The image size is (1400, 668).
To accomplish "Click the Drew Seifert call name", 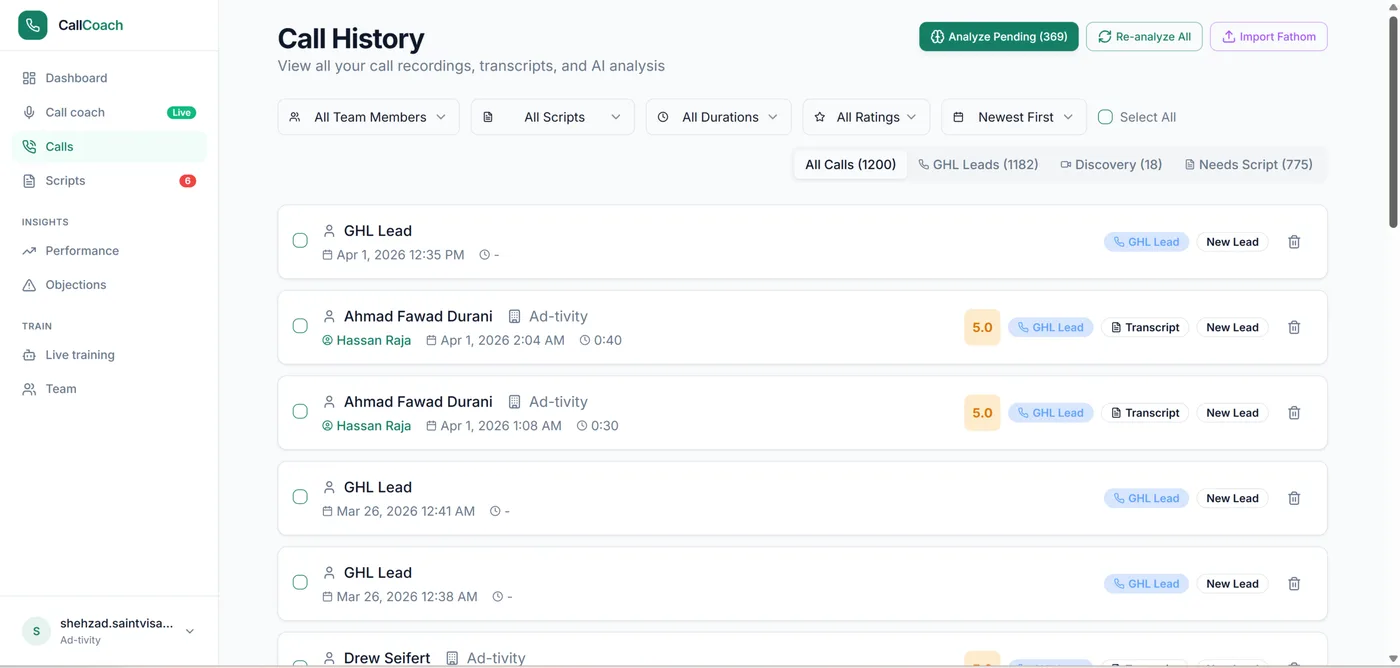I will (x=387, y=658).
